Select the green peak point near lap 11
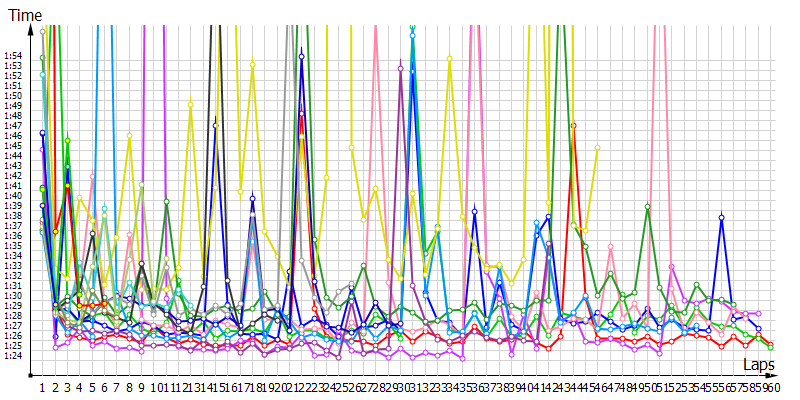 (166, 202)
